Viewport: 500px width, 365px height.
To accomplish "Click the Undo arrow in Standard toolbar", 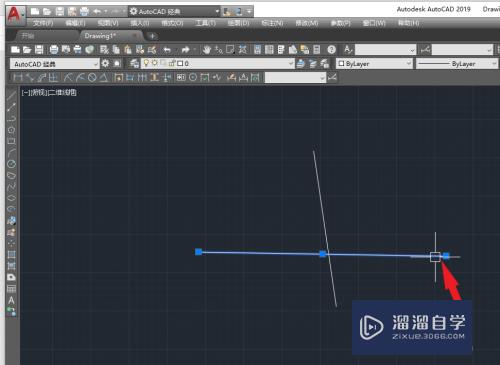I will pyautogui.click(x=167, y=50).
